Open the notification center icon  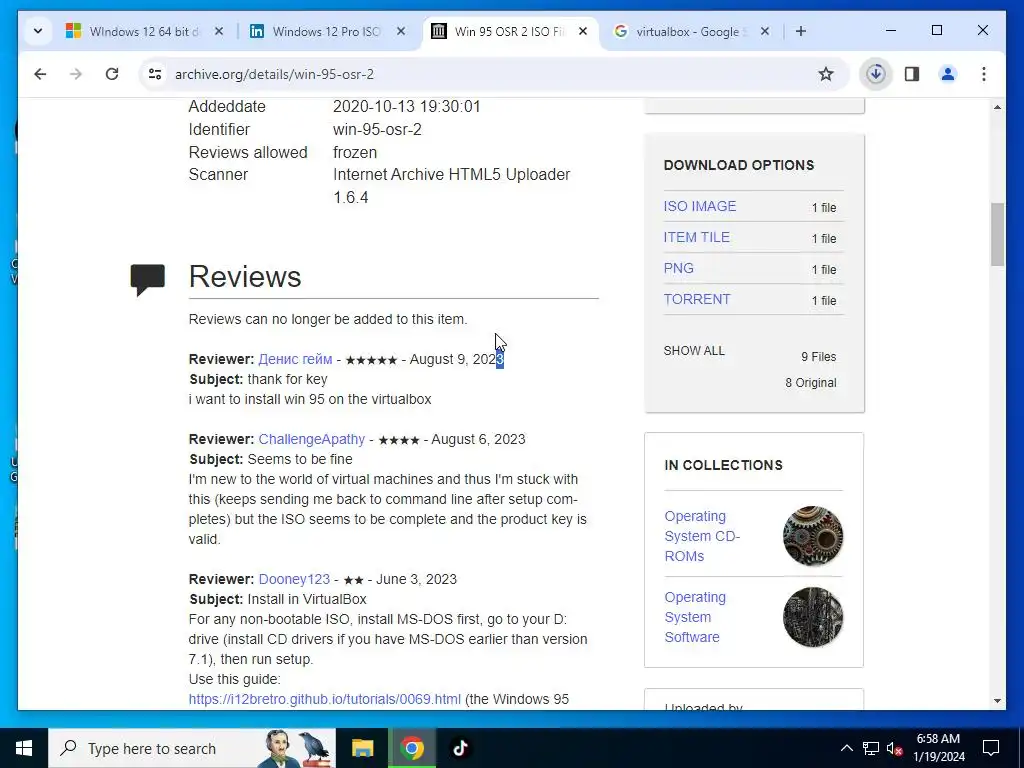point(991,748)
